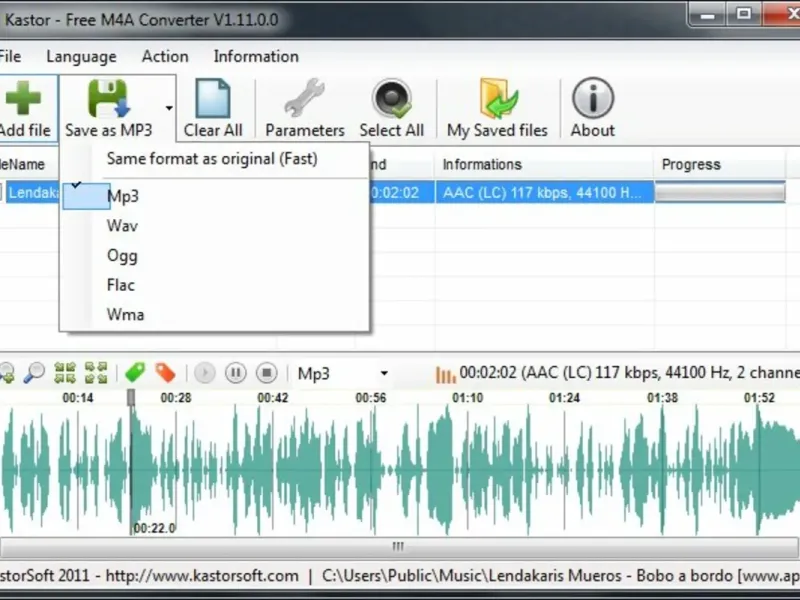This screenshot has height=600, width=800.
Task: Click the waveform at 01:10
Action: pos(467,469)
